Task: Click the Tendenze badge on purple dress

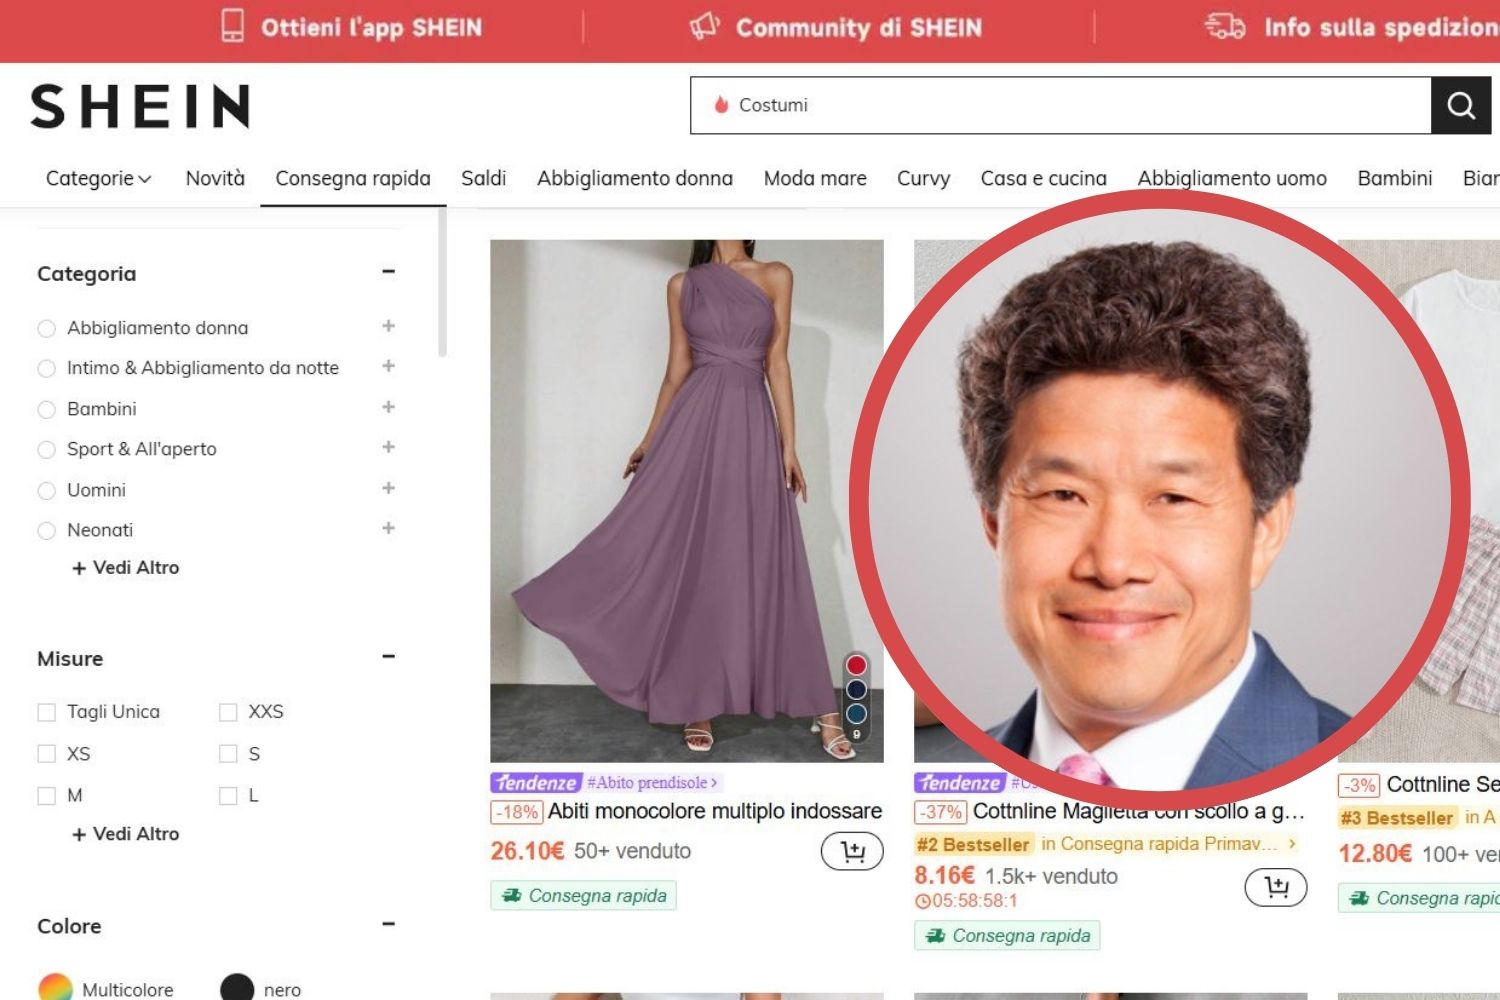Action: pos(536,783)
